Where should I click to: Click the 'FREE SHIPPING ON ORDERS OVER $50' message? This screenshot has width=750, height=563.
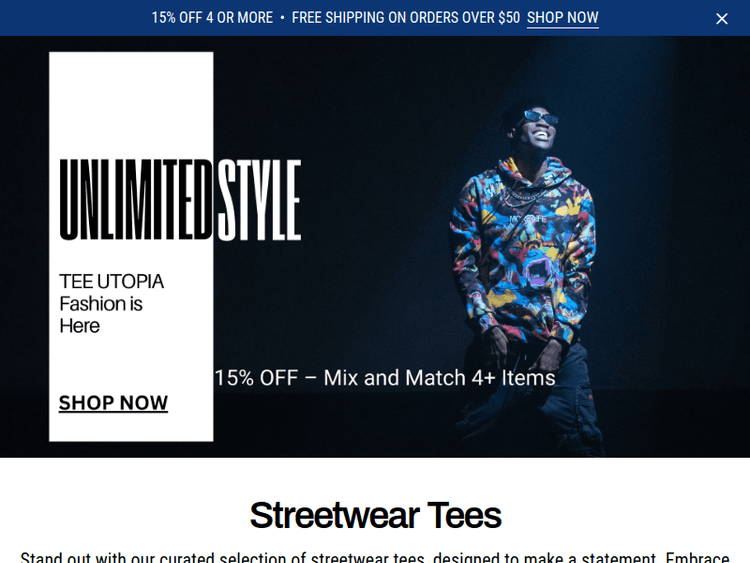tap(406, 18)
